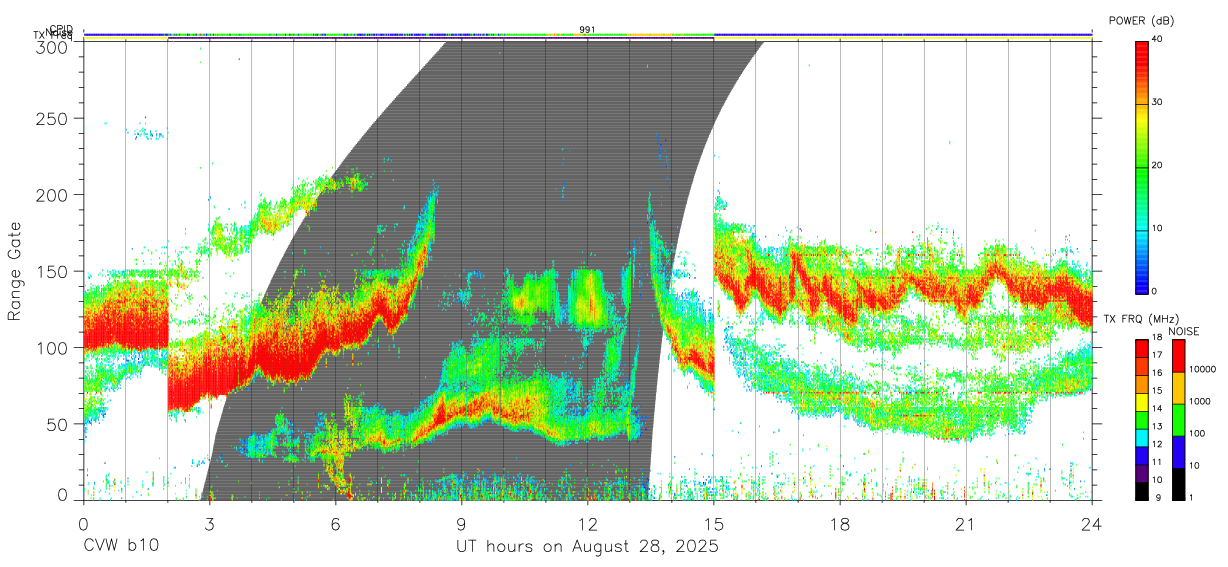Click the CVW b10 radar beam label

121,547
